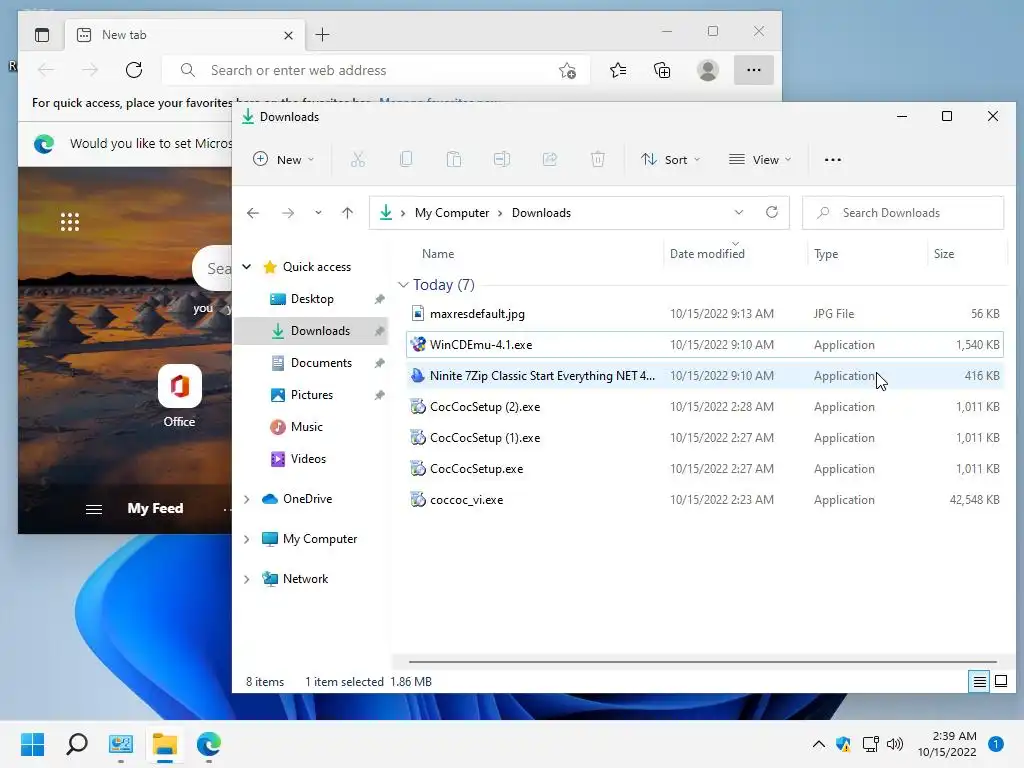Expand My Computer in navigation pane
Screen dimensions: 1024x768
coord(247,539)
